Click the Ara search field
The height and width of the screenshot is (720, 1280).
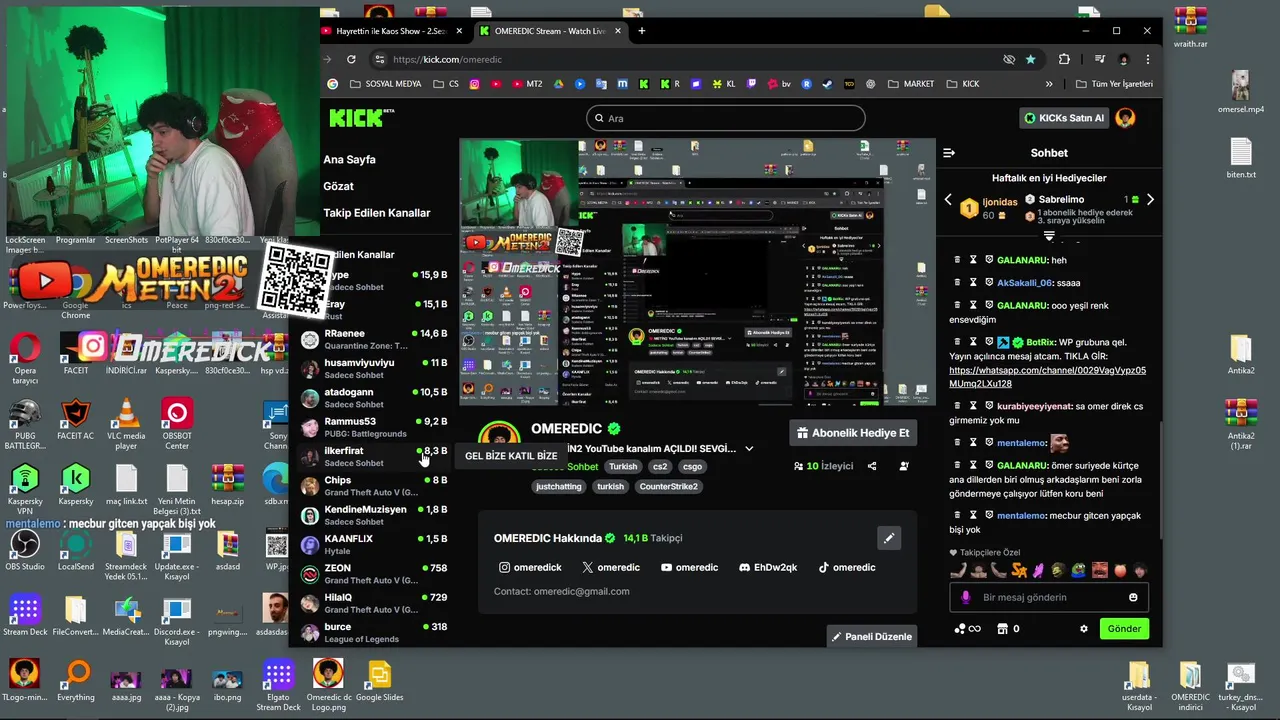click(725, 118)
